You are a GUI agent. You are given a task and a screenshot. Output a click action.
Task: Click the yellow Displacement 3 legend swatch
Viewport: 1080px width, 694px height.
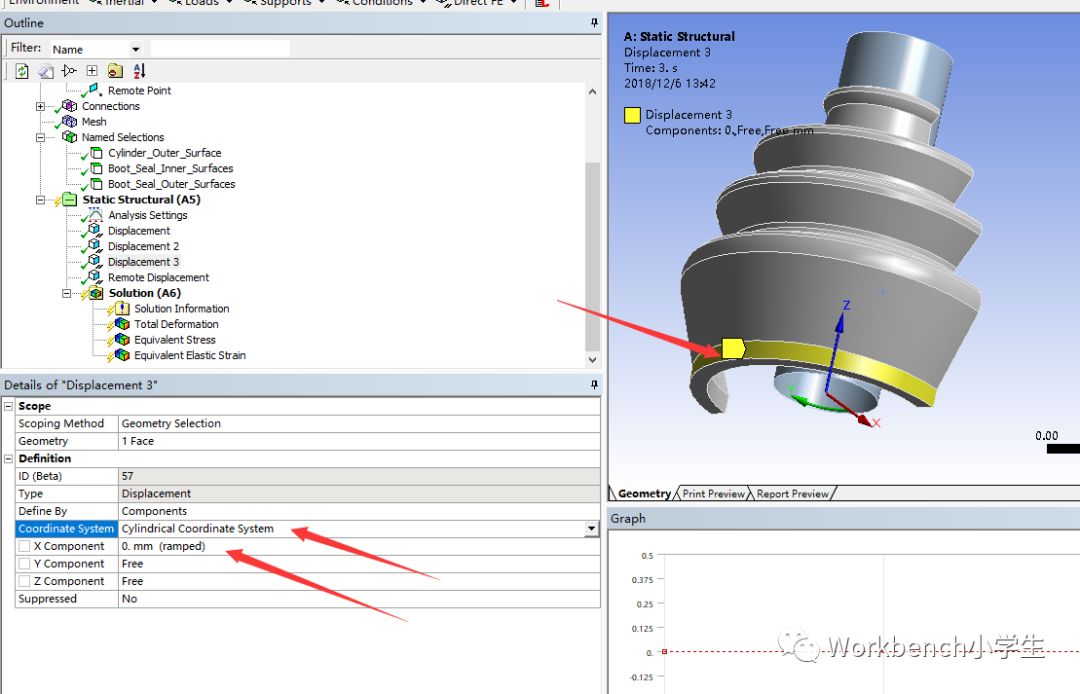tap(632, 115)
